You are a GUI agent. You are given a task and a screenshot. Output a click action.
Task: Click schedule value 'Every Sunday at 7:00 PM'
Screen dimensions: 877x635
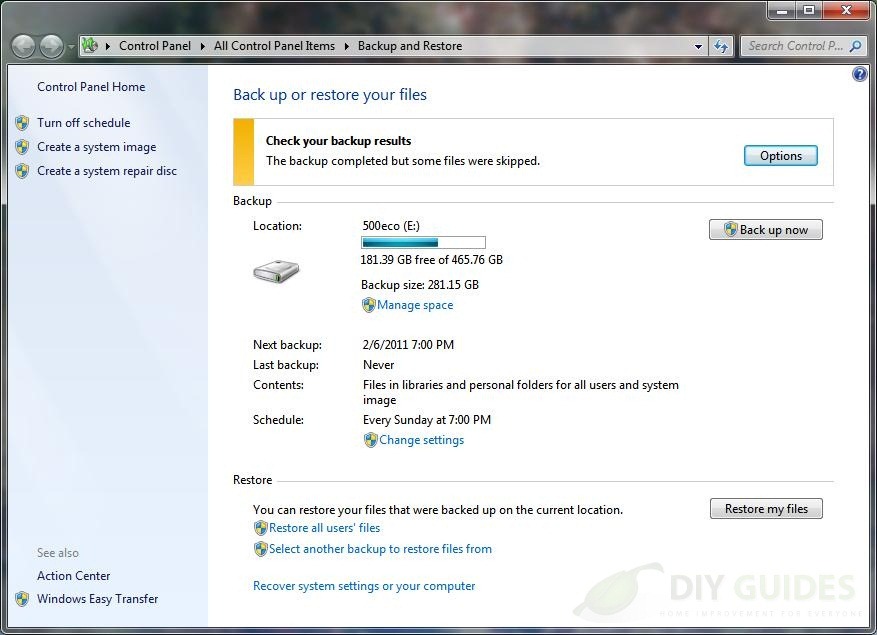point(427,420)
